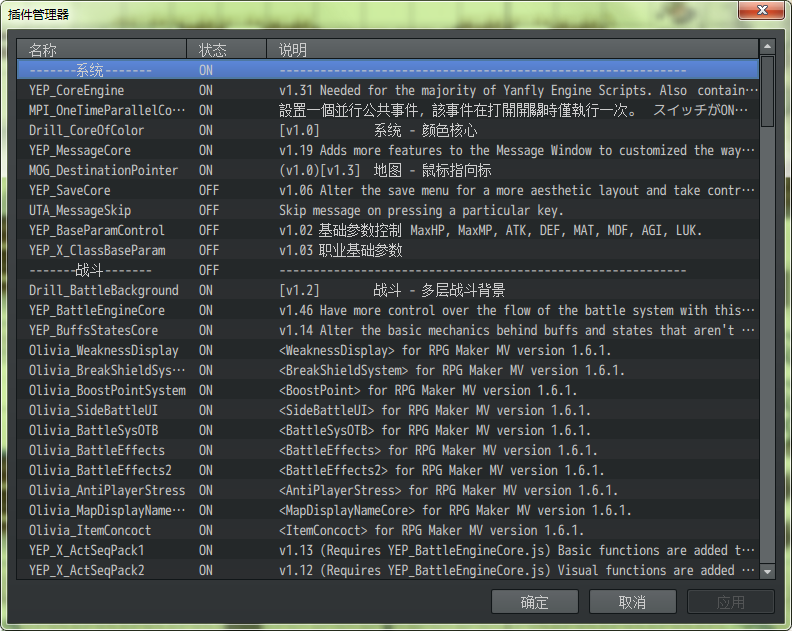Click the scrollbar up arrow
This screenshot has width=792, height=631.
767,47
